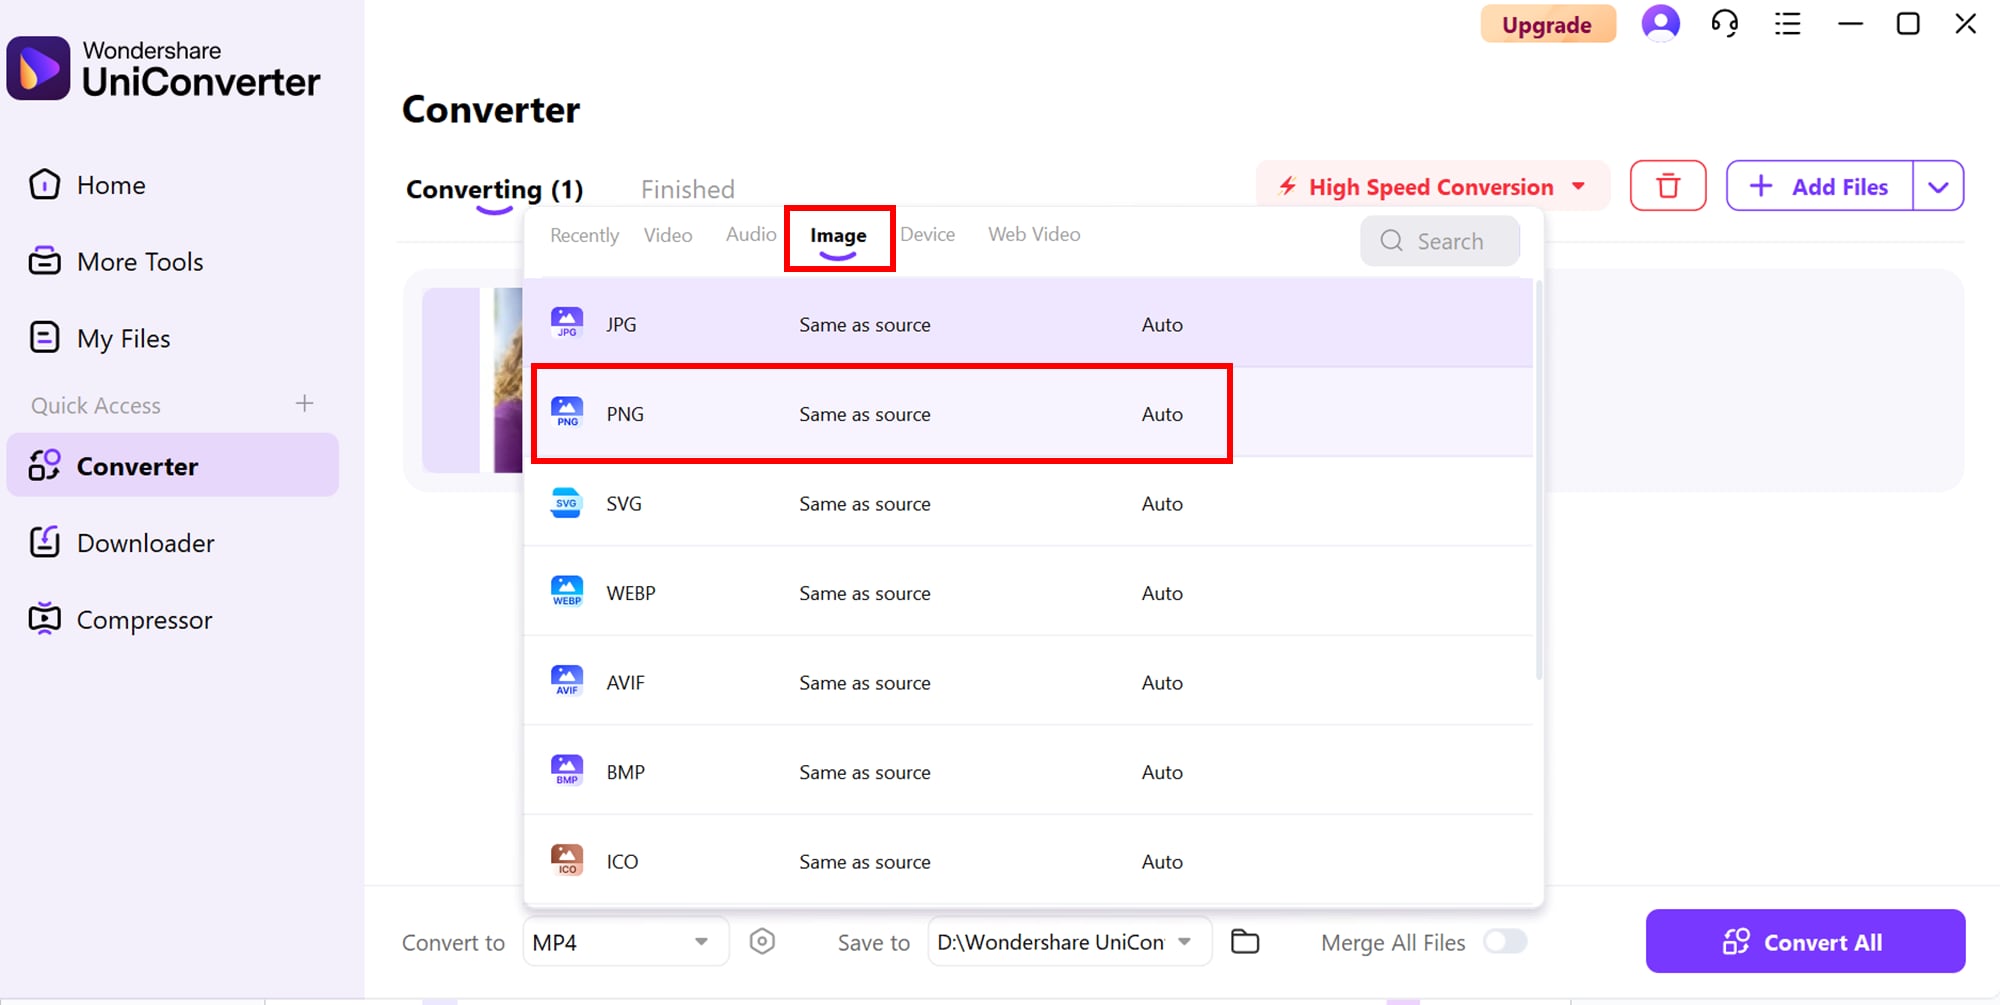The image size is (2000, 1005).
Task: Select the JPG Same as source row
Action: [1028, 323]
